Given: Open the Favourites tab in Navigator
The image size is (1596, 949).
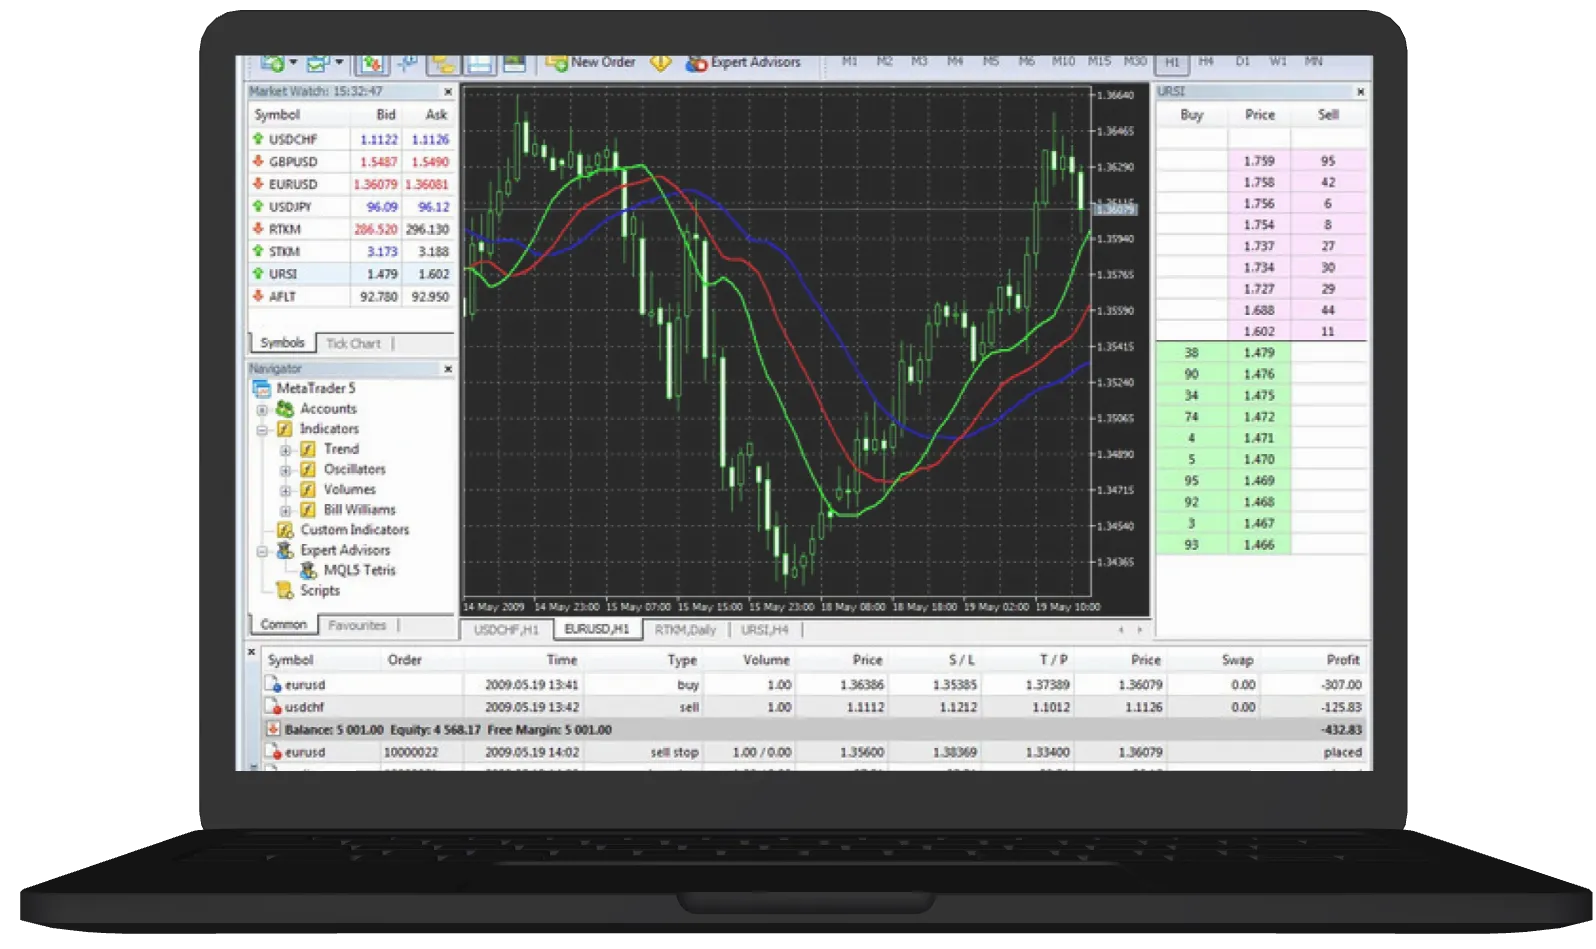Looking at the screenshot, I should 357,625.
